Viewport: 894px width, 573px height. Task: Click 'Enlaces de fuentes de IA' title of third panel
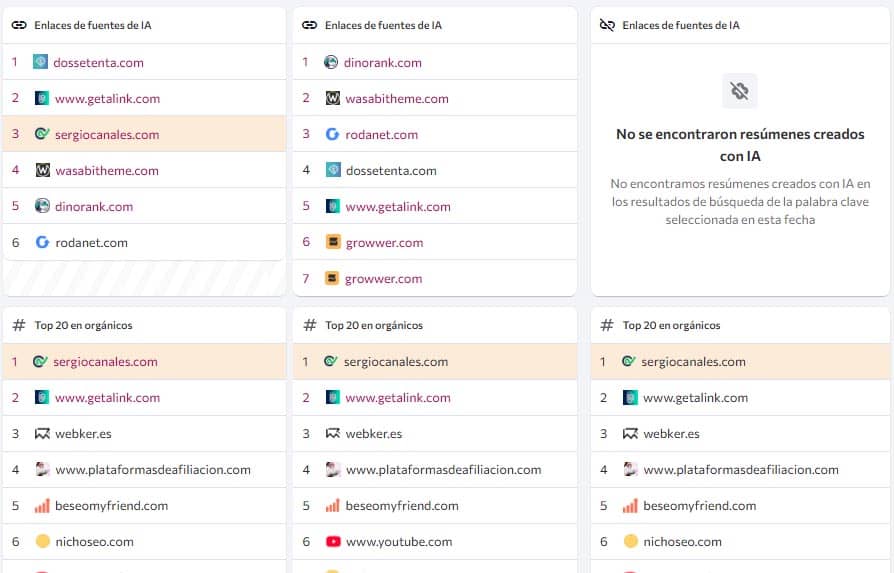(x=681, y=25)
